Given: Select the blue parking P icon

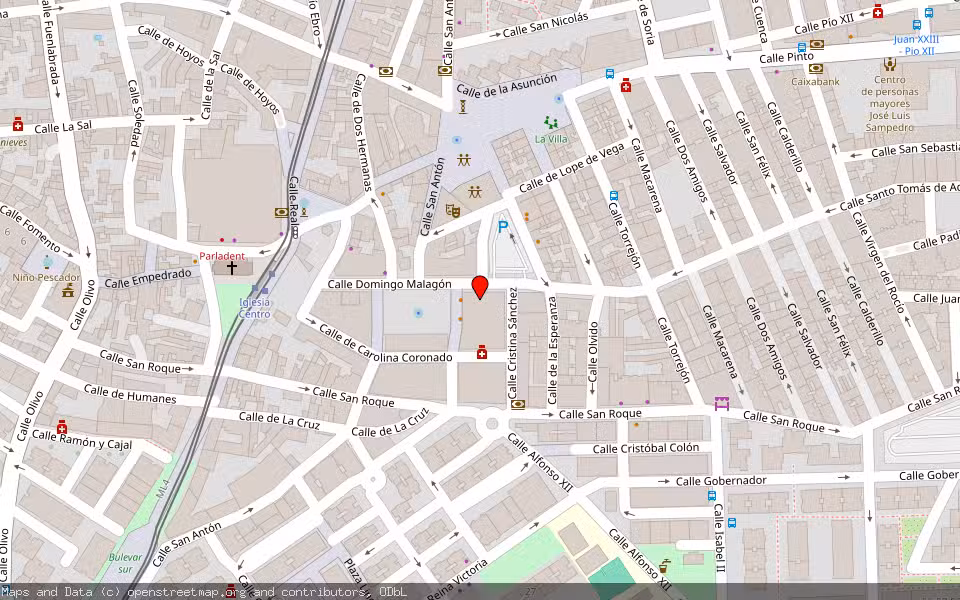Looking at the screenshot, I should tap(503, 227).
